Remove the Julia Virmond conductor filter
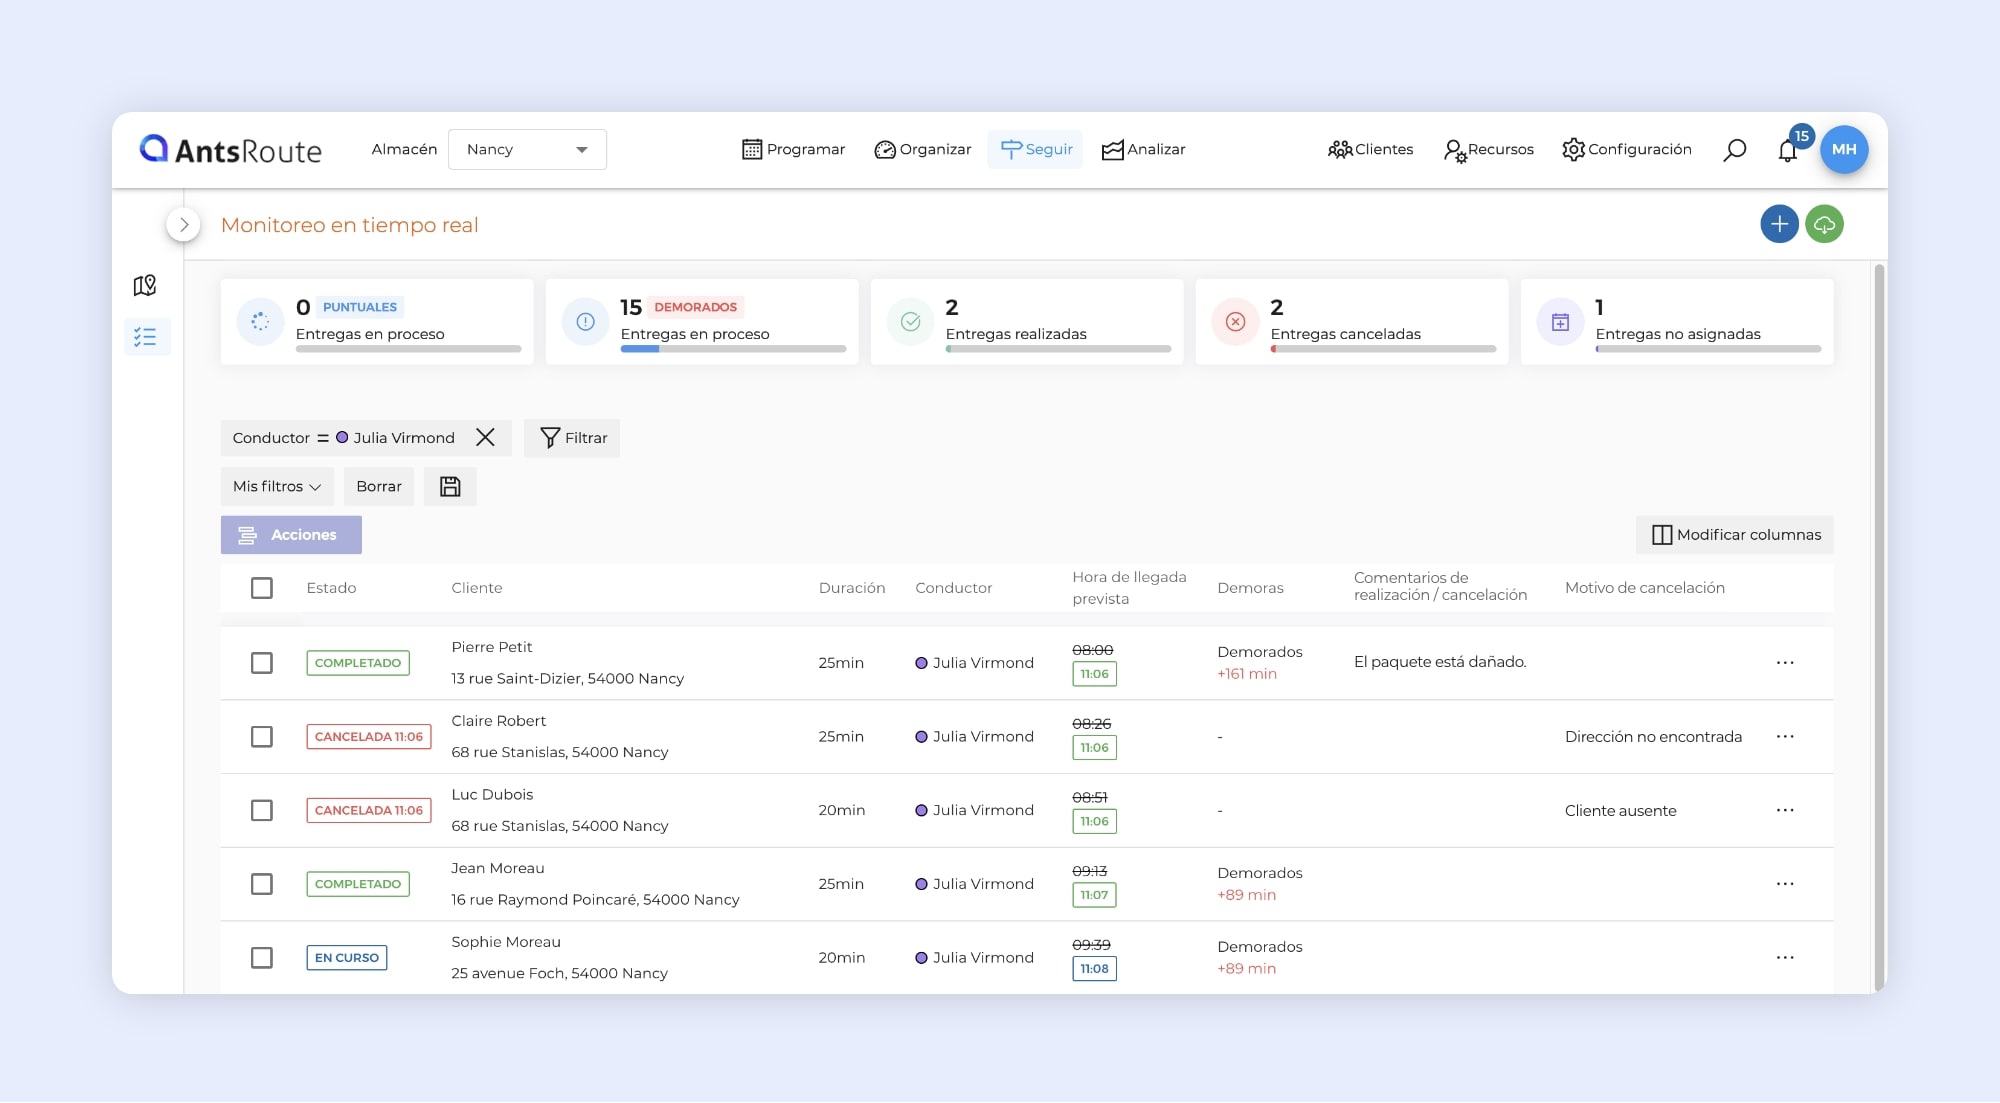This screenshot has width=2000, height=1103. coord(485,438)
